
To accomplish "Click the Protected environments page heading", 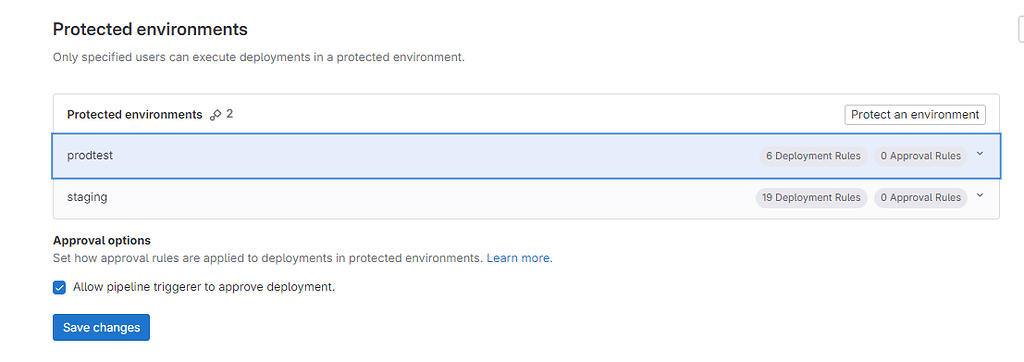I will point(150,29).
